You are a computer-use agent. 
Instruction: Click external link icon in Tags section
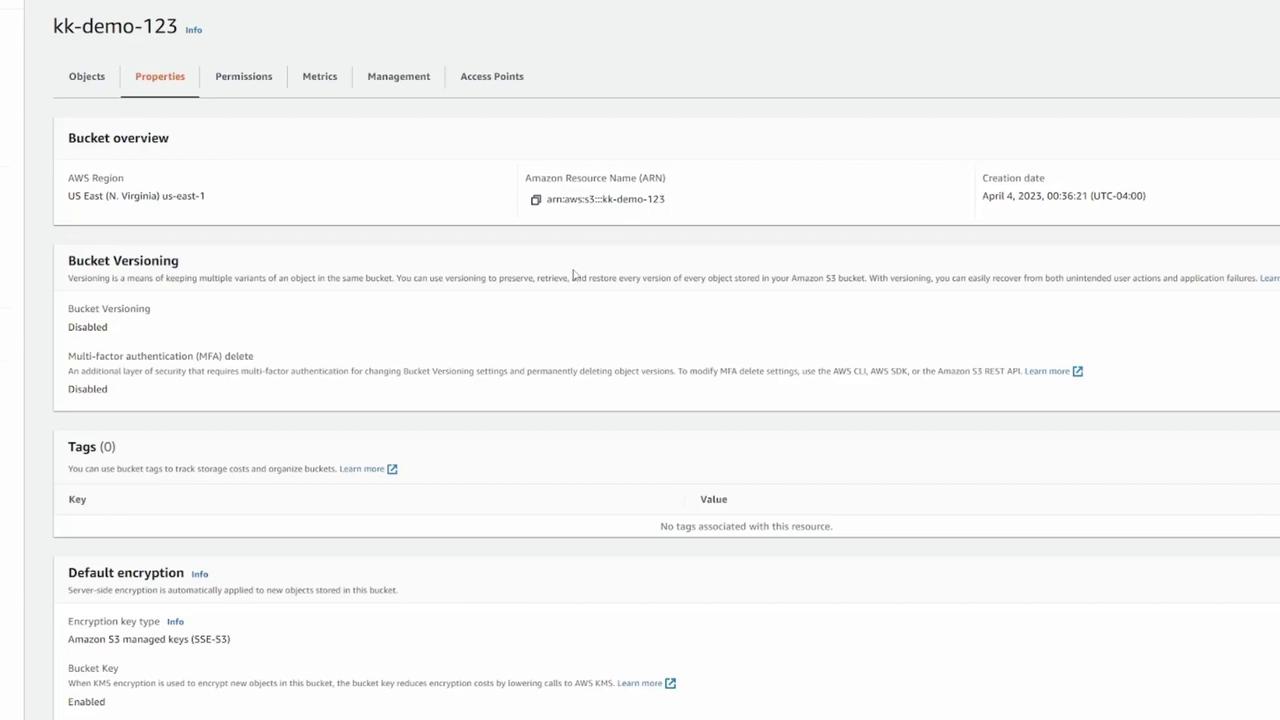392,469
